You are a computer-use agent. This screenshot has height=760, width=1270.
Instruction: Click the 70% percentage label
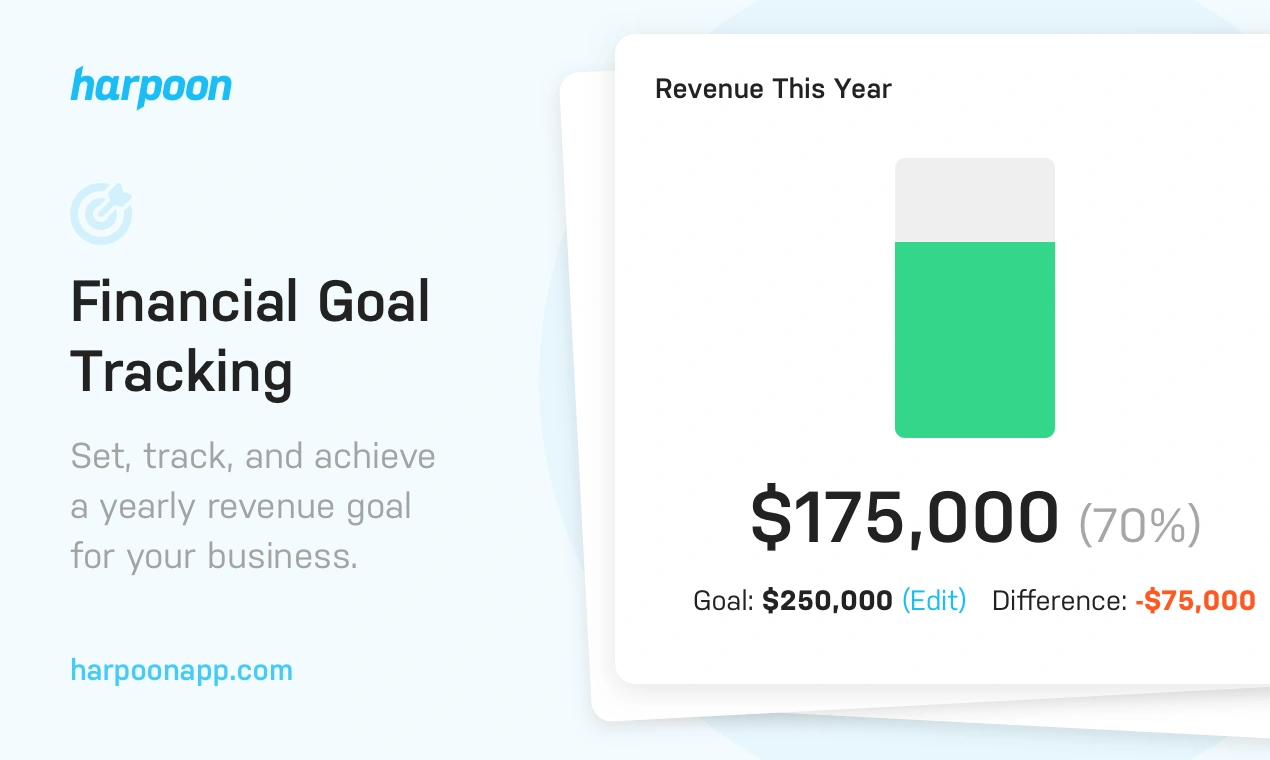1139,525
